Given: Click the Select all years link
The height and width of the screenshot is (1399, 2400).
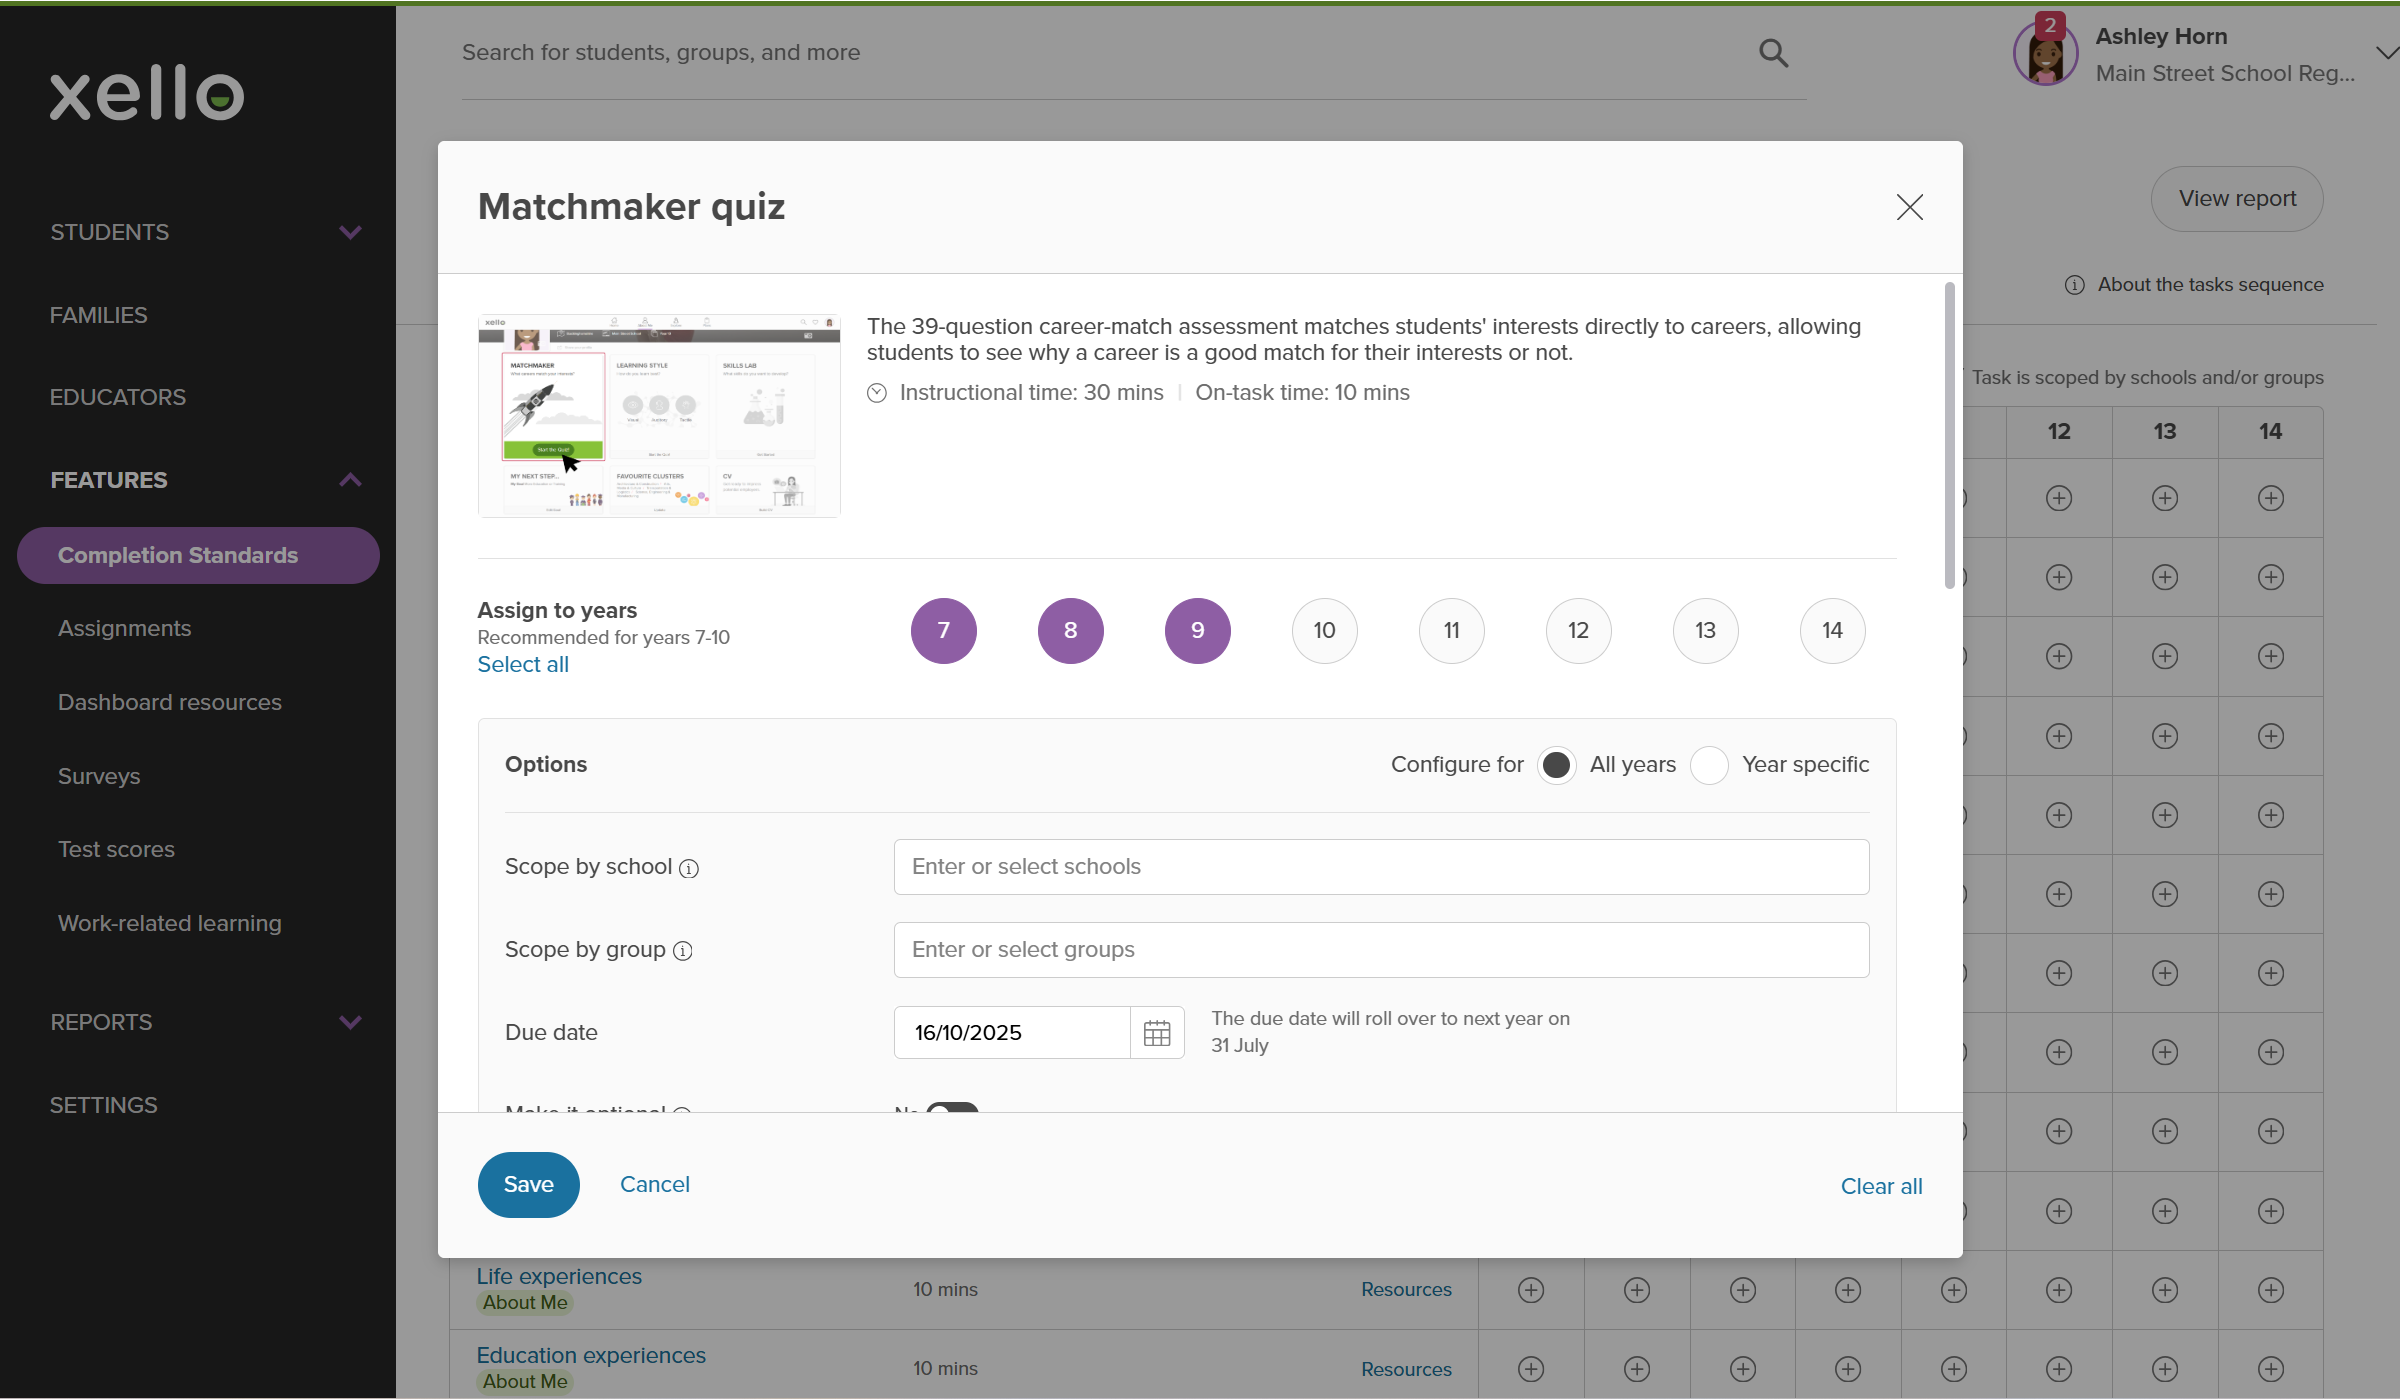Looking at the screenshot, I should coord(522,664).
